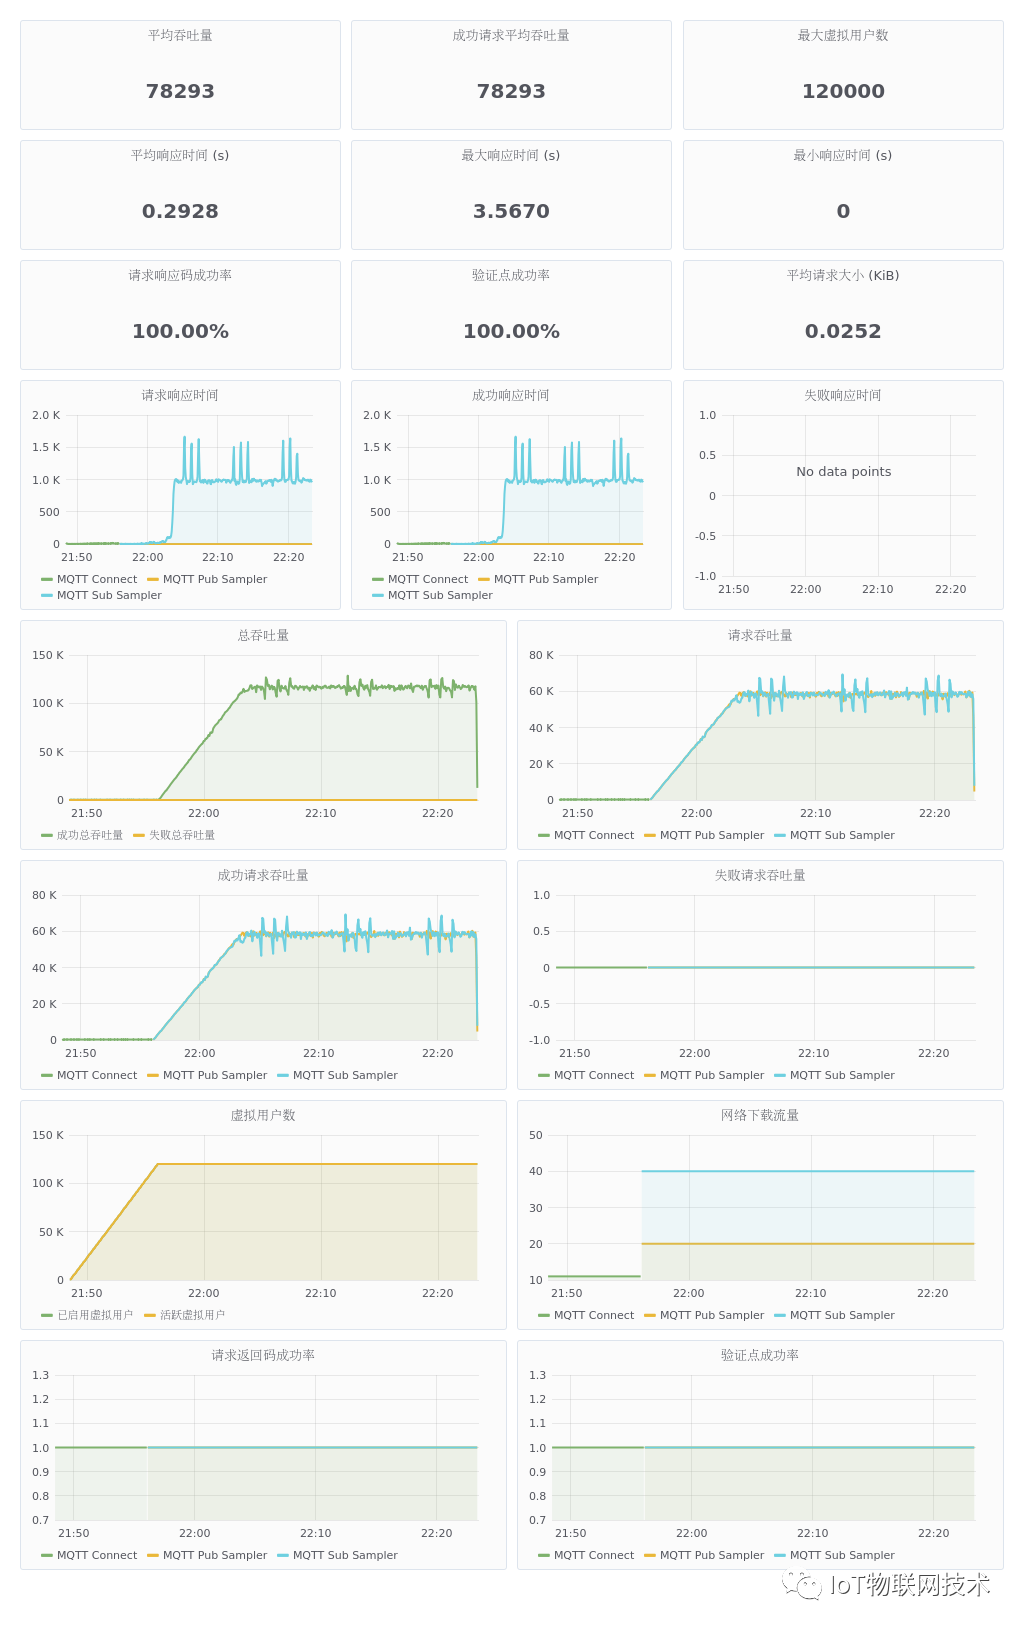
Task: Toggle 失败总吞吐量 series in 总吞吐量 legend
Action: click(x=182, y=836)
